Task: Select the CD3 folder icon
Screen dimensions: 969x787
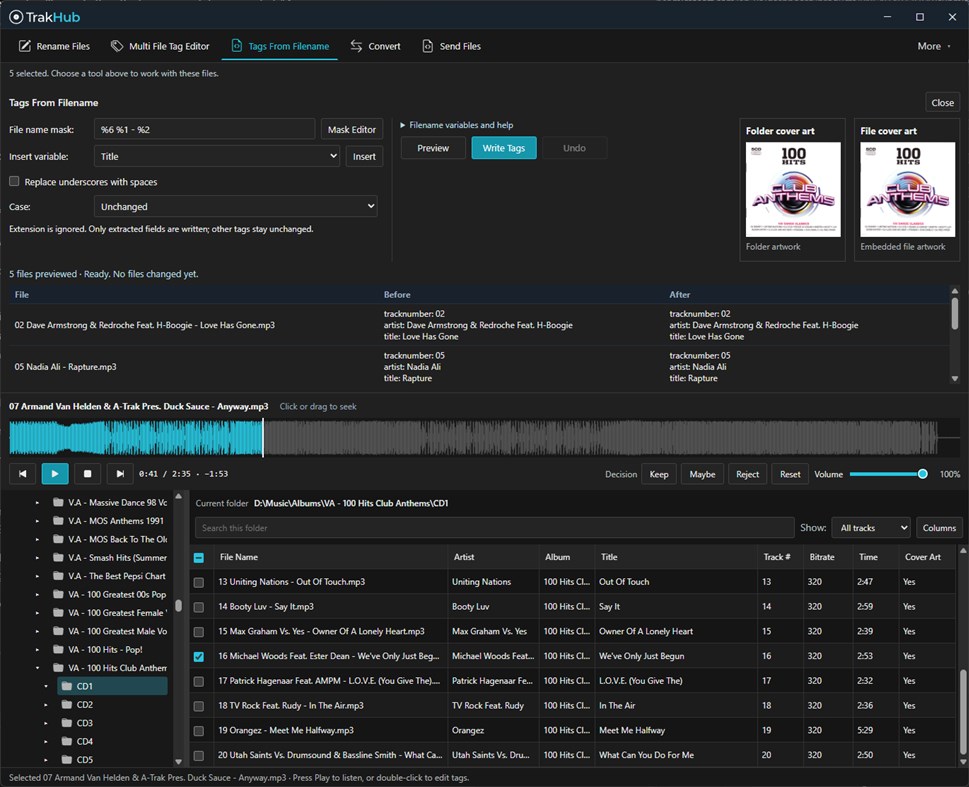Action: pyautogui.click(x=67, y=723)
